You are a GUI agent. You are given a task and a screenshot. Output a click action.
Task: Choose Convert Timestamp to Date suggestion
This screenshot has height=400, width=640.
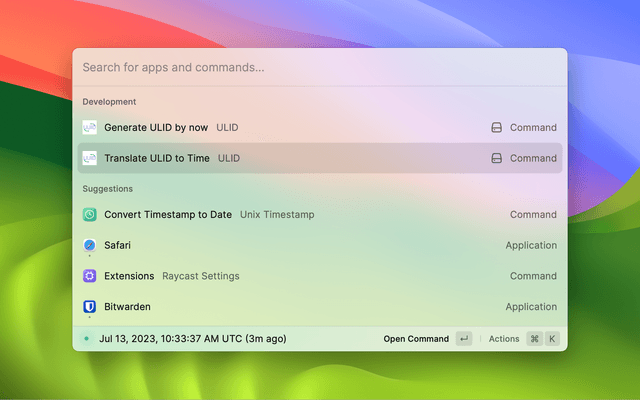click(168, 215)
